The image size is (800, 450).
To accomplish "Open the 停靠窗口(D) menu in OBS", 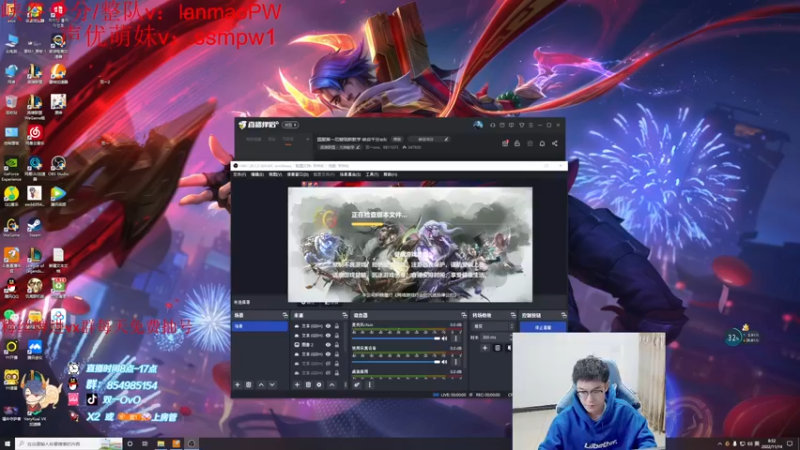I will pos(297,174).
